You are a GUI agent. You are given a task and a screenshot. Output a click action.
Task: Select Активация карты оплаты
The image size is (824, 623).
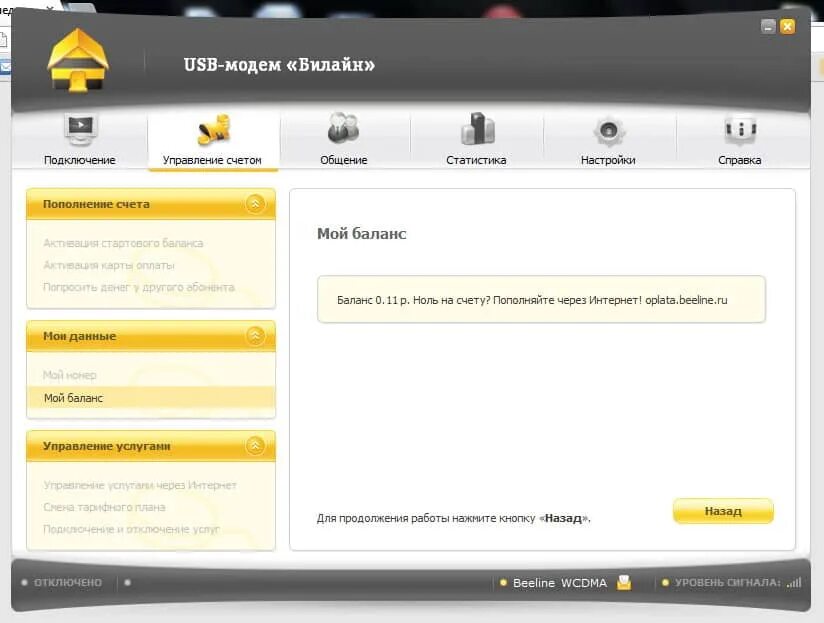(x=109, y=265)
